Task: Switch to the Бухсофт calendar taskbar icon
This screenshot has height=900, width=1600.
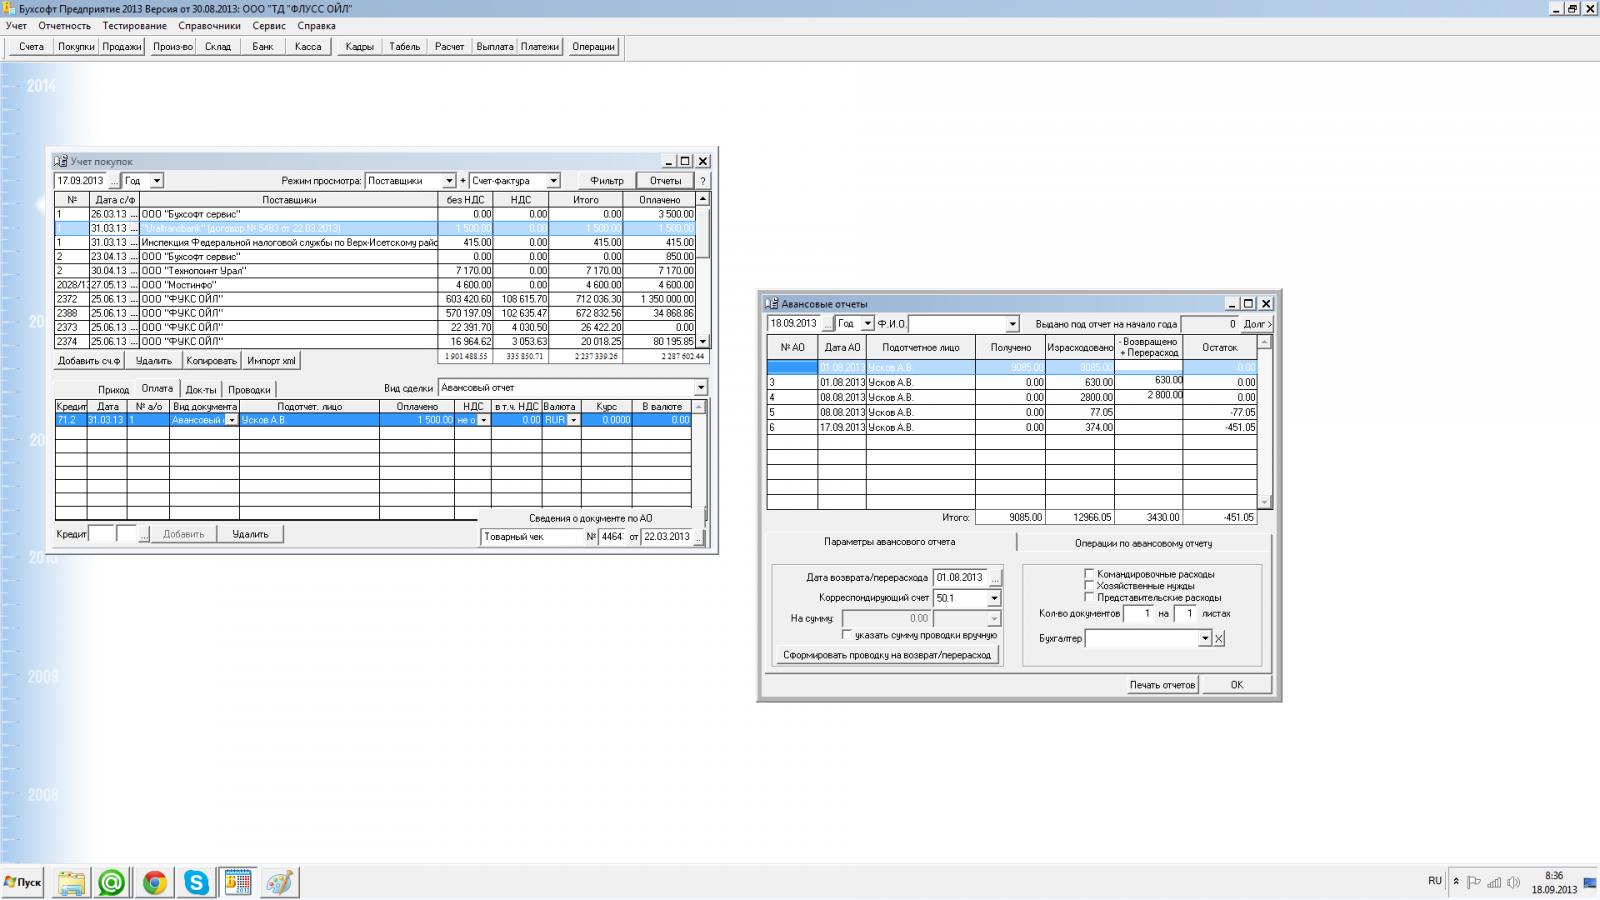Action: click(238, 882)
